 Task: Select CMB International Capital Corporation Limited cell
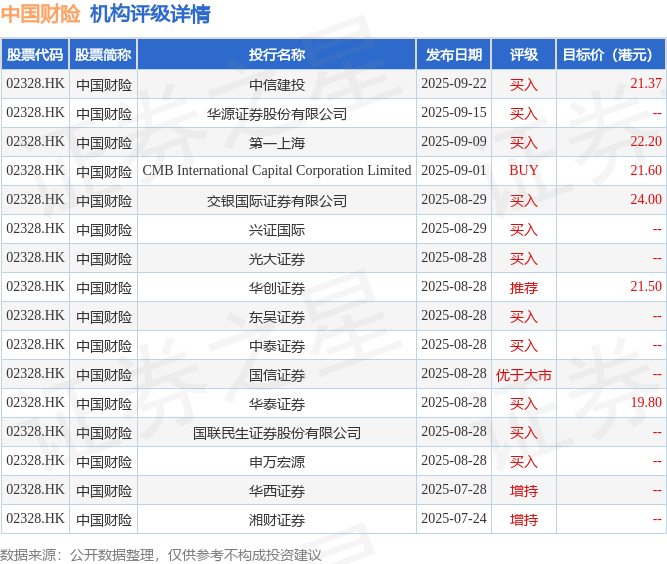coord(277,171)
